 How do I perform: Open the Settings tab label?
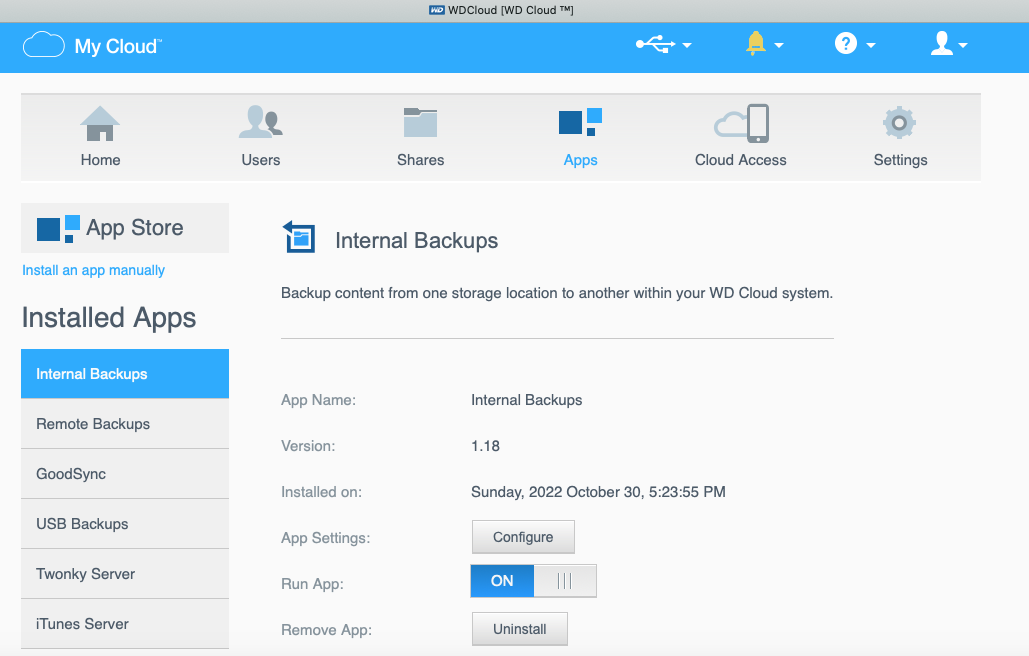click(900, 161)
